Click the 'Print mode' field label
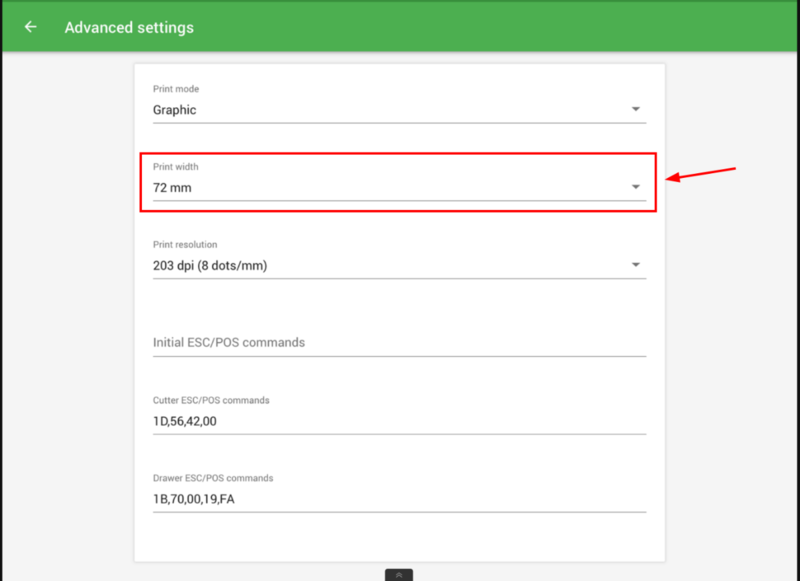The height and width of the screenshot is (581, 800). [176, 89]
